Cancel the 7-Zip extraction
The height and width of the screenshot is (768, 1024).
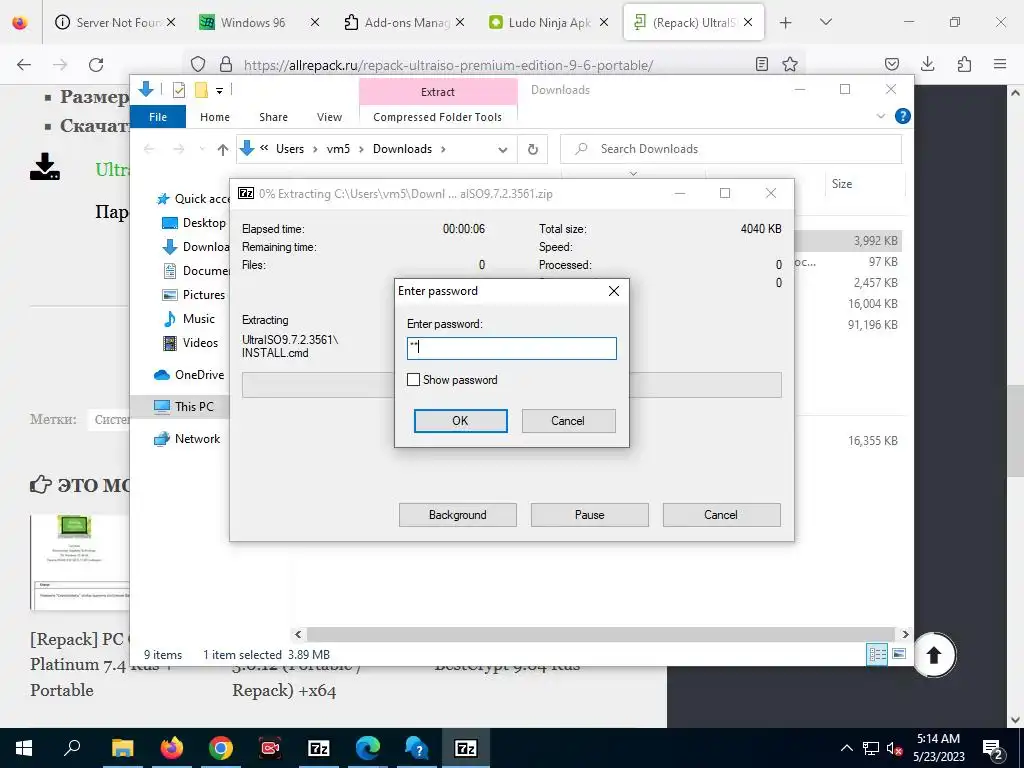(721, 515)
